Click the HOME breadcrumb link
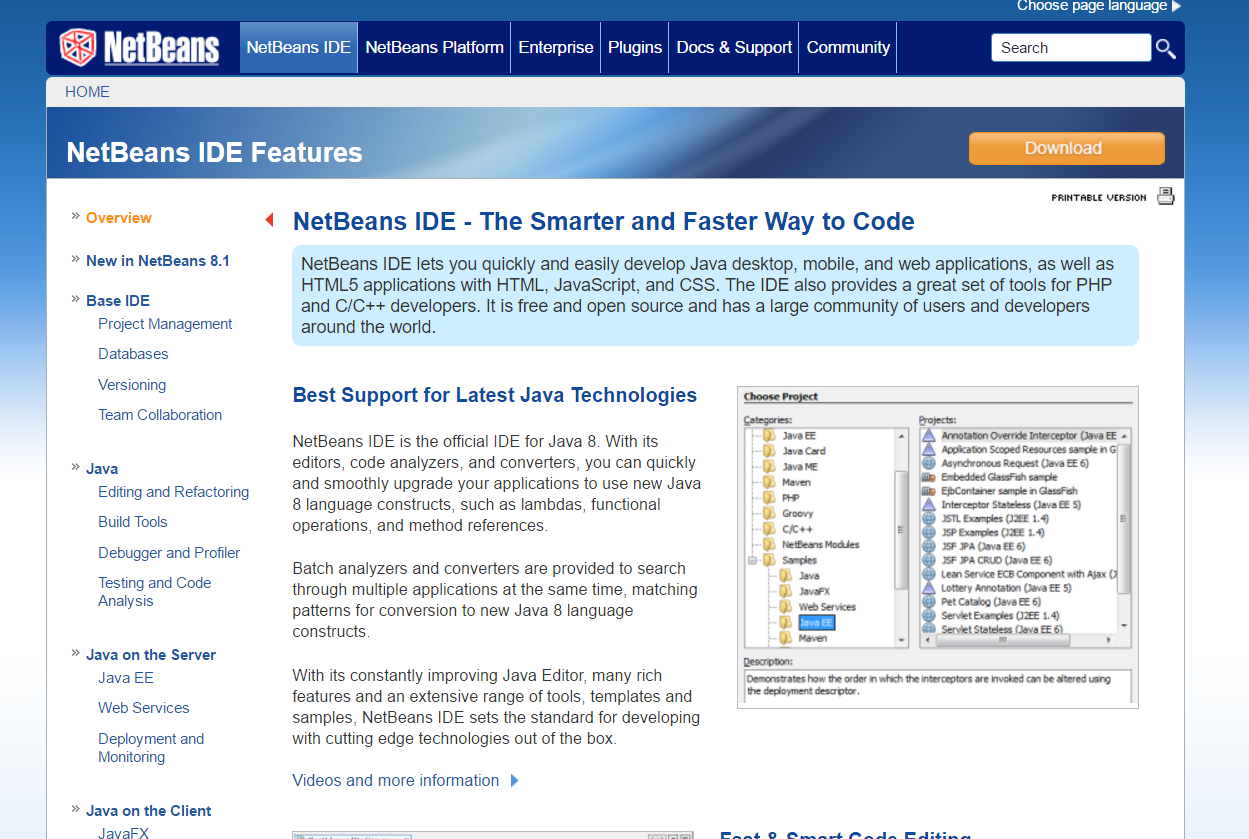The height and width of the screenshot is (839, 1249). click(87, 92)
